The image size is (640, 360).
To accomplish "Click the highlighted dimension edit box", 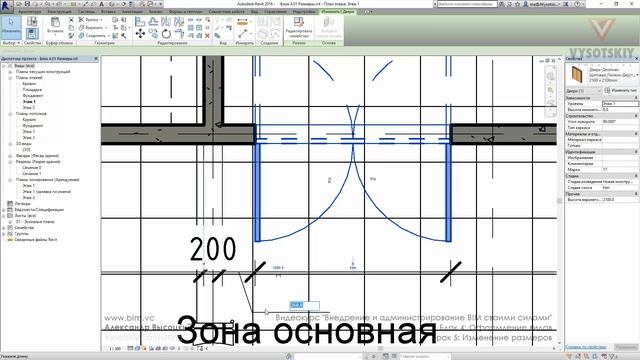I will [304, 305].
